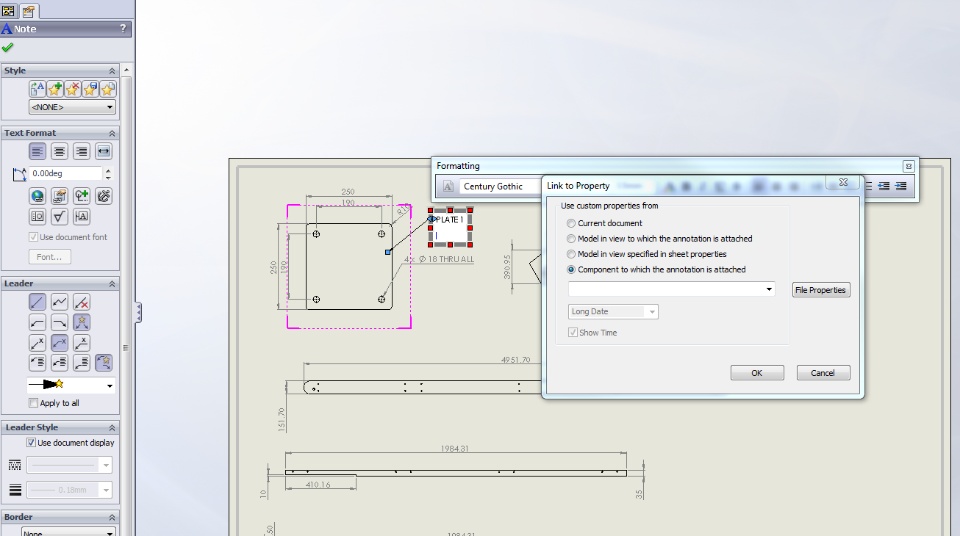Screen dimensions: 960x536
Task: Select Attach Leader Bottom icon
Action: pyautogui.click(x=81, y=363)
